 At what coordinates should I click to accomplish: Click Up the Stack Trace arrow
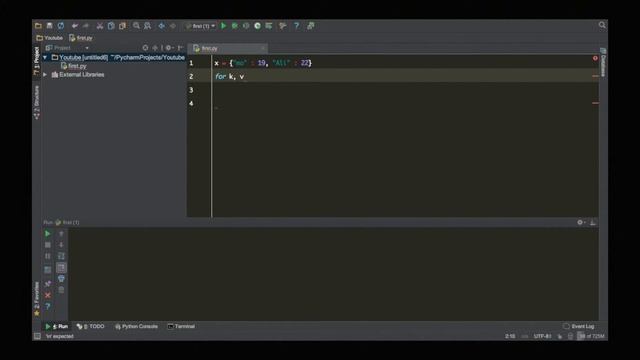coord(61,234)
